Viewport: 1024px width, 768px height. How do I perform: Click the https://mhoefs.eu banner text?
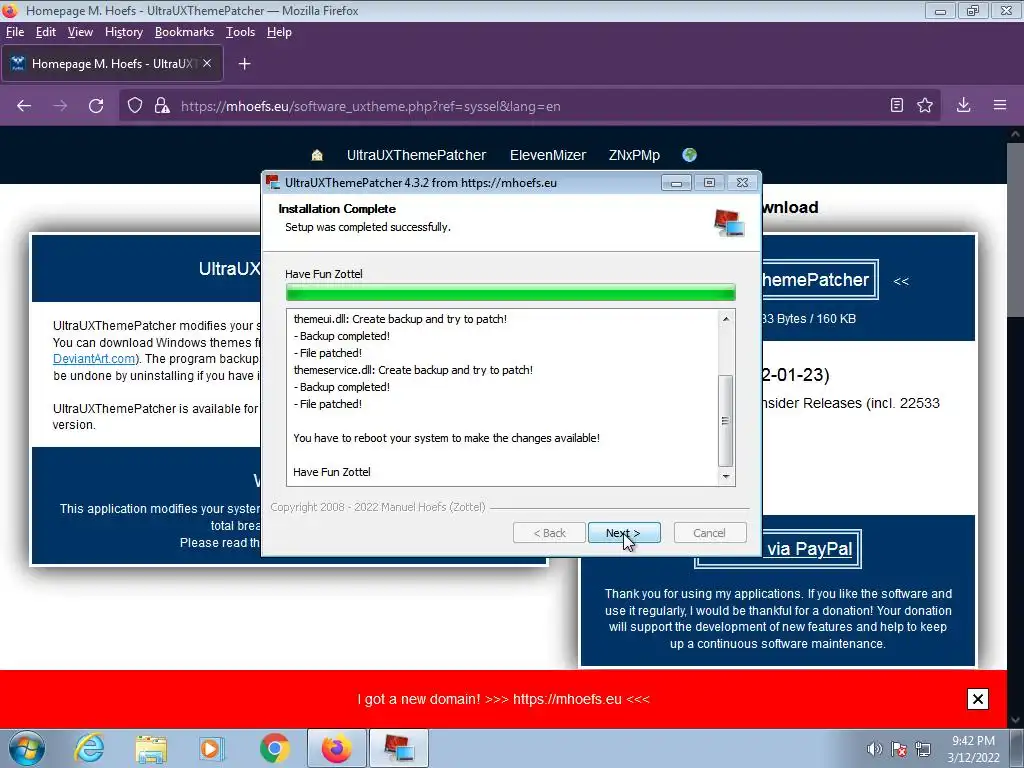pos(567,699)
